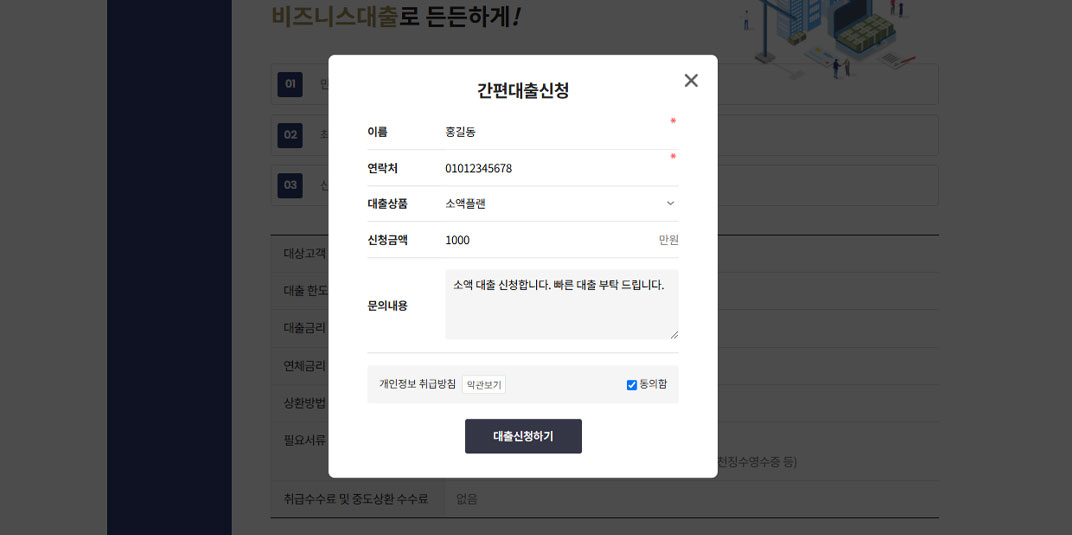Click the 02 step badge behind dialog
The width and height of the screenshot is (1072, 535).
290,135
